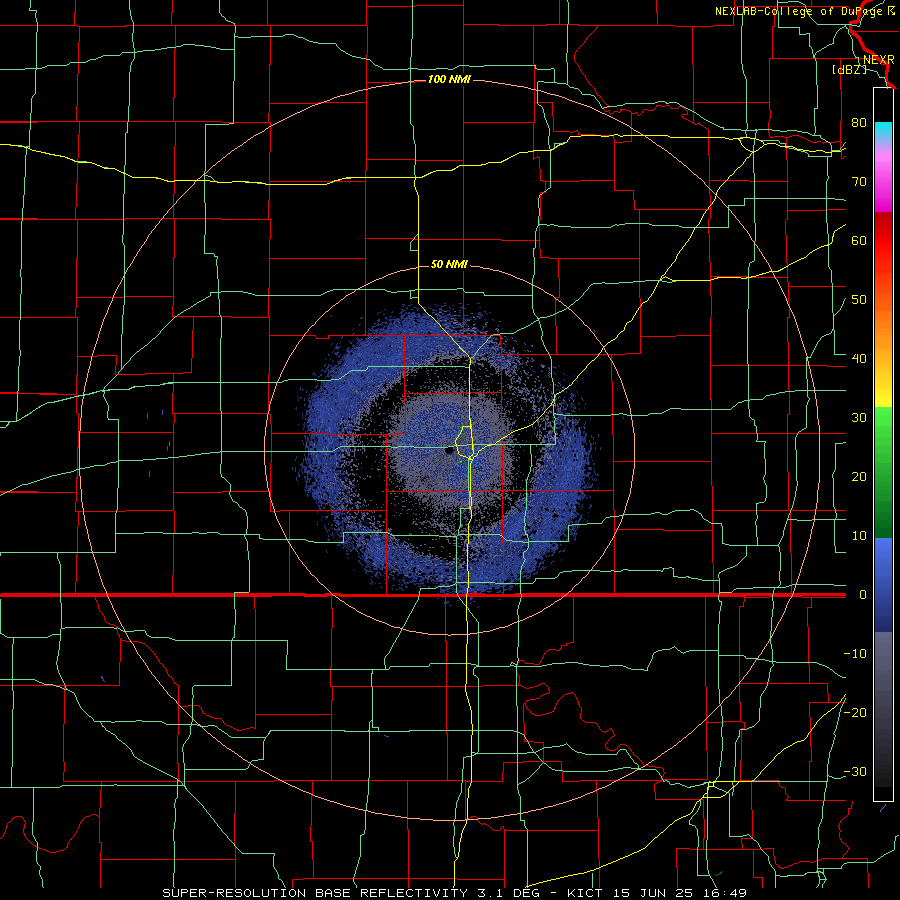
Task: Select the 30 value on dBZ scale
Action: pos(859,418)
